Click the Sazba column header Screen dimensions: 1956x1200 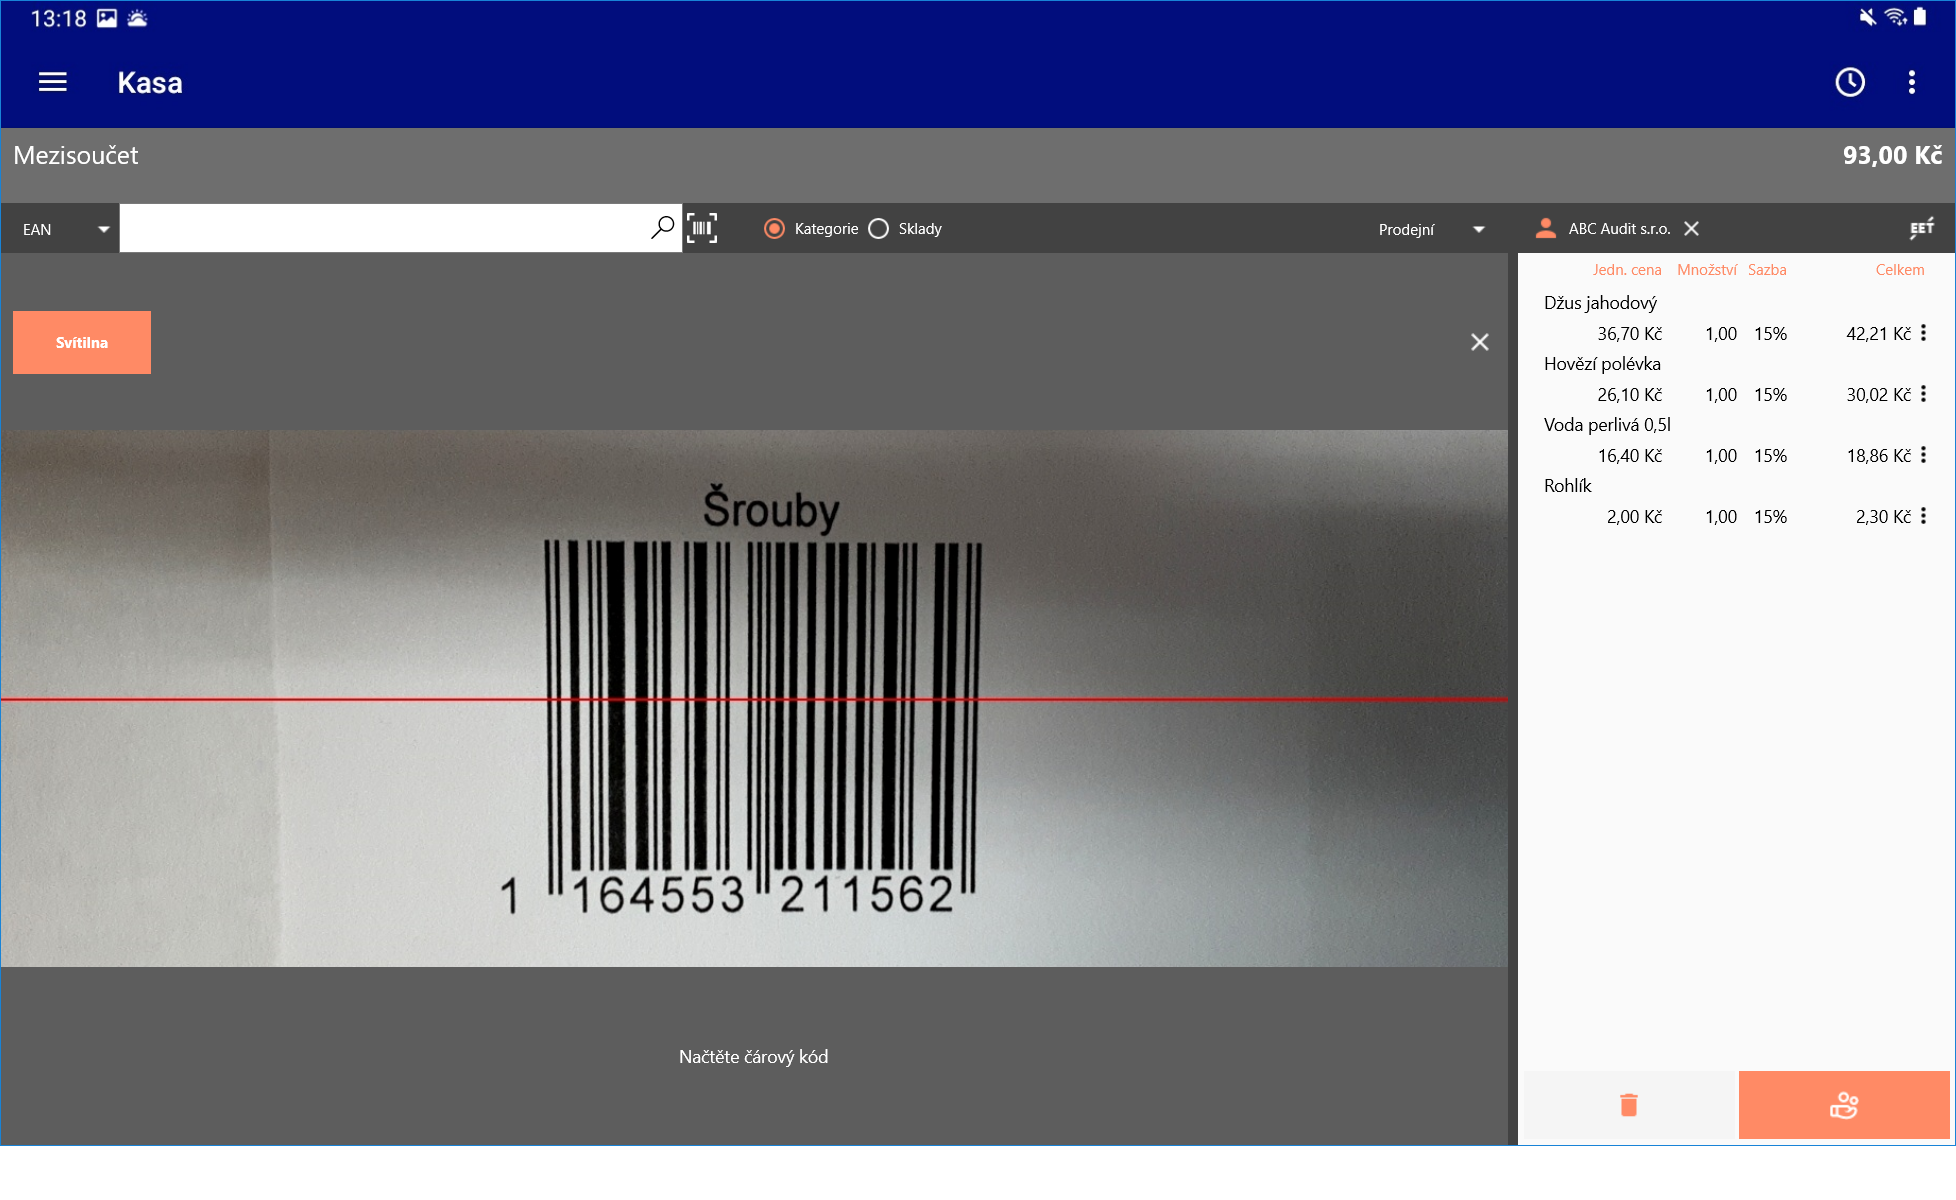(1767, 270)
